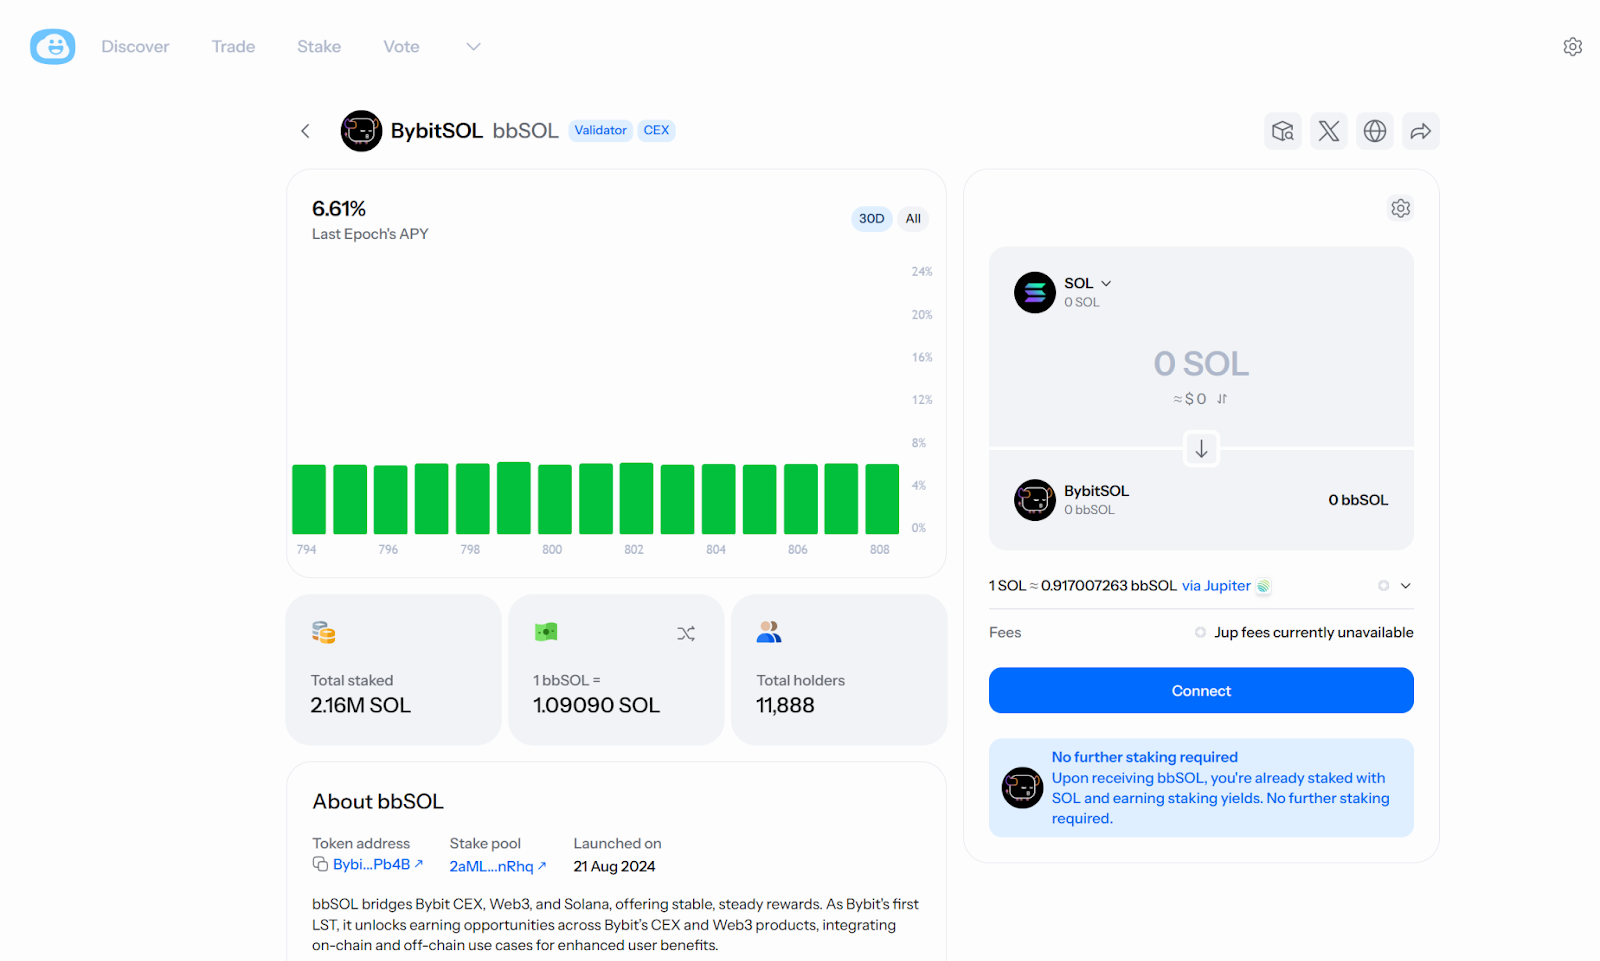Go back with the left arrow
This screenshot has width=1600, height=961.
point(306,131)
